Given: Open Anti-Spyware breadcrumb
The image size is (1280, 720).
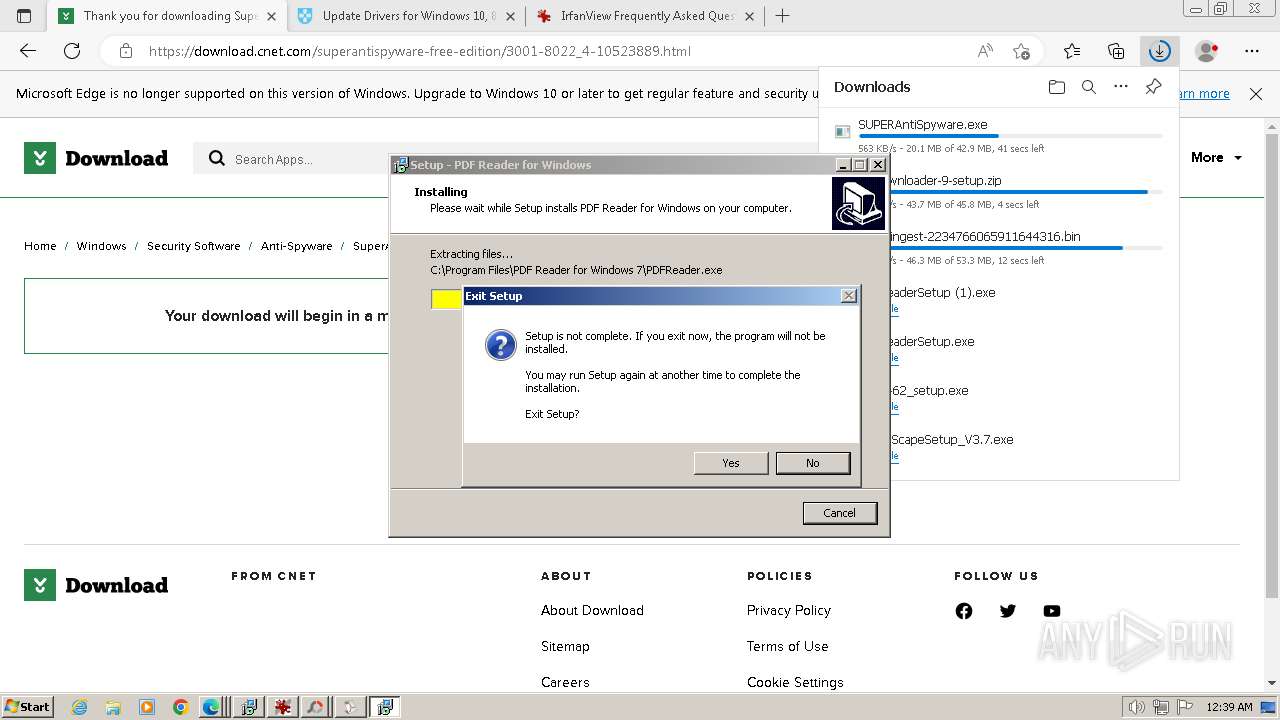Looking at the screenshot, I should coord(297,246).
